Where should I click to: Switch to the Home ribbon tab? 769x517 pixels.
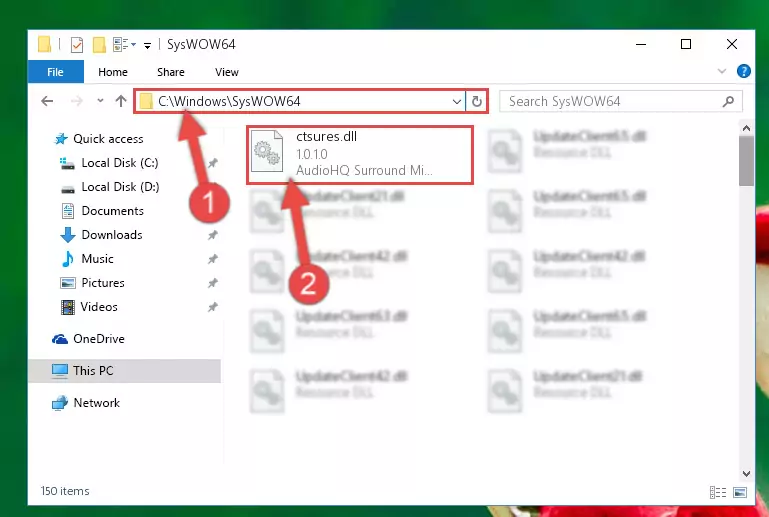coord(113,72)
